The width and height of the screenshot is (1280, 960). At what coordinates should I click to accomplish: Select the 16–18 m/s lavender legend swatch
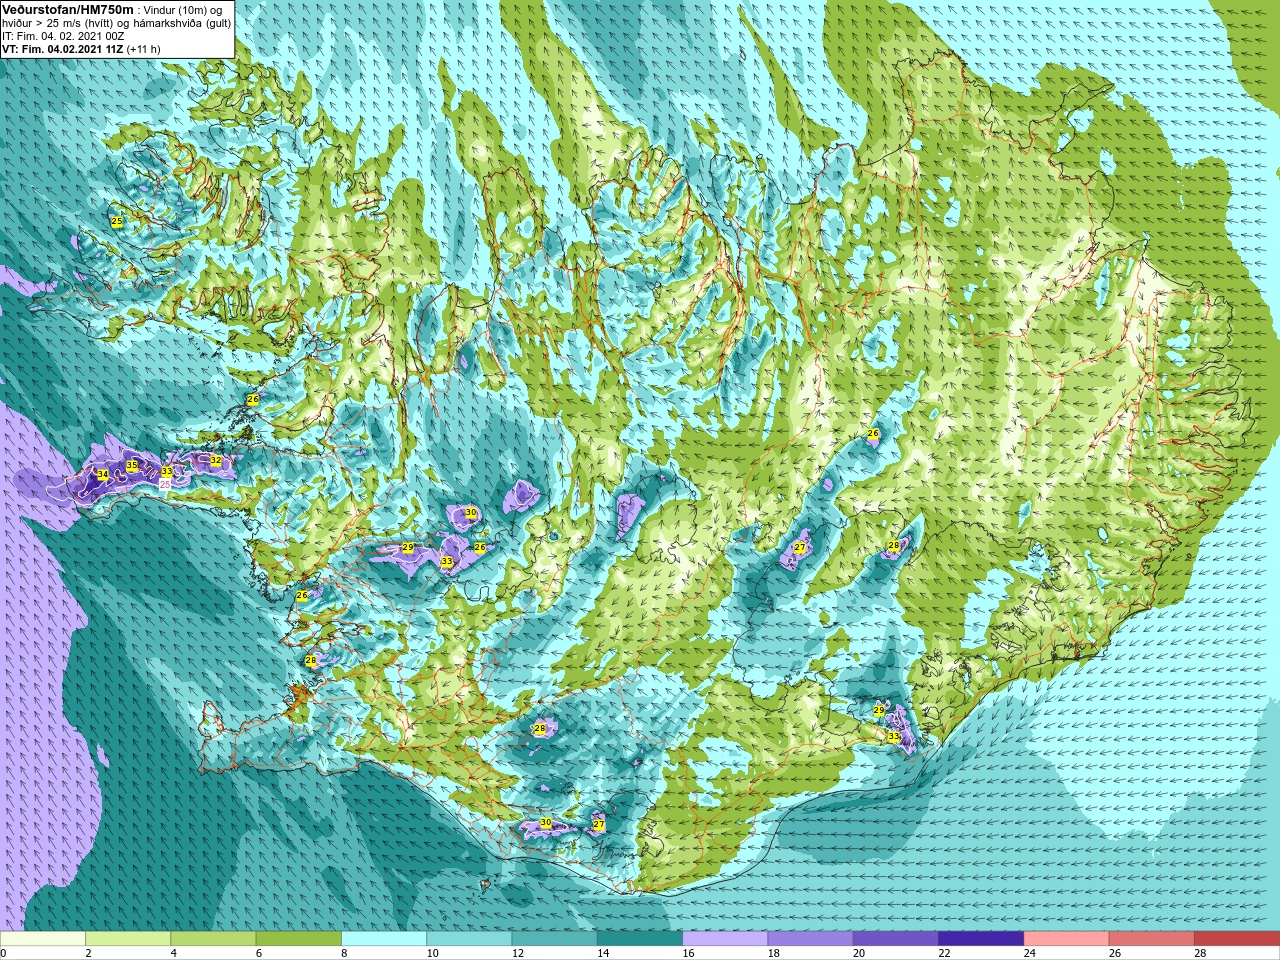point(725,939)
